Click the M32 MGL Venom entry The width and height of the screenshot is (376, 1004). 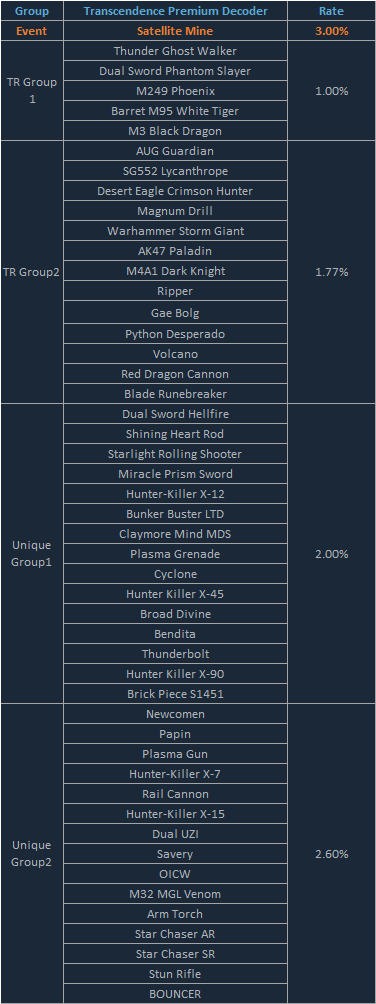(176, 894)
